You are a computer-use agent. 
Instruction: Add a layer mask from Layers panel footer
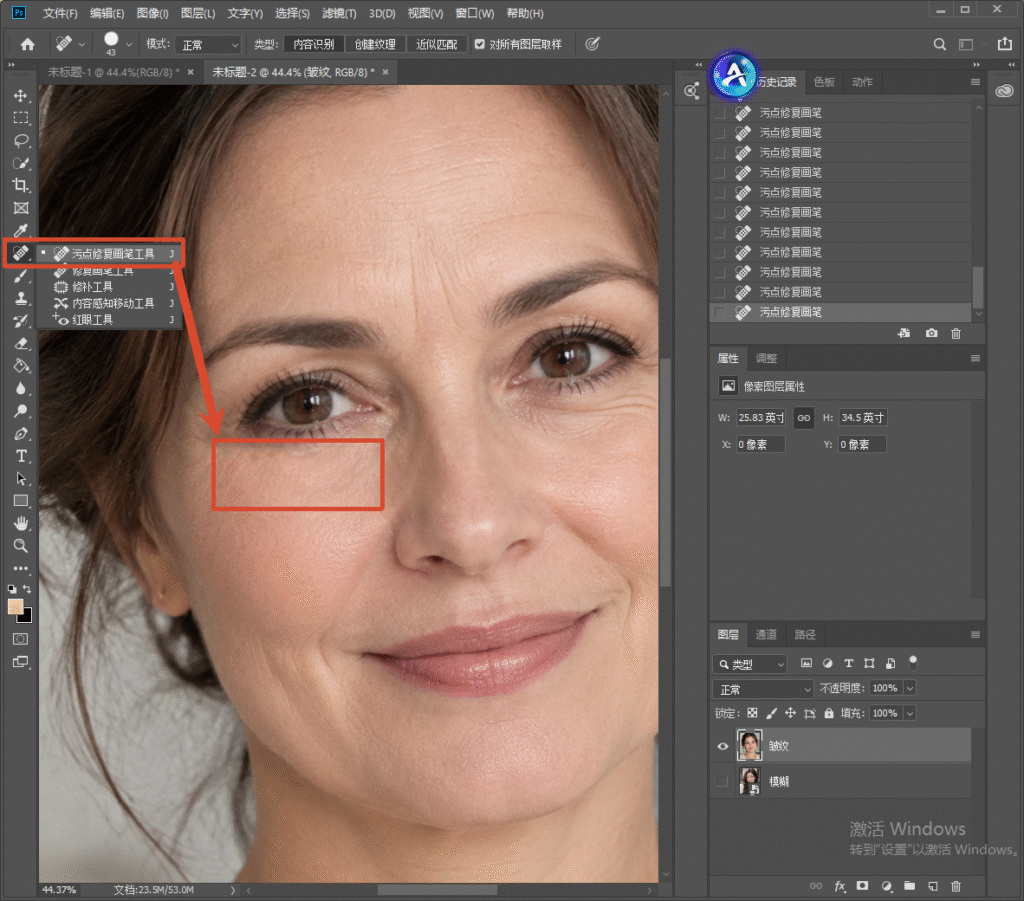coord(863,886)
